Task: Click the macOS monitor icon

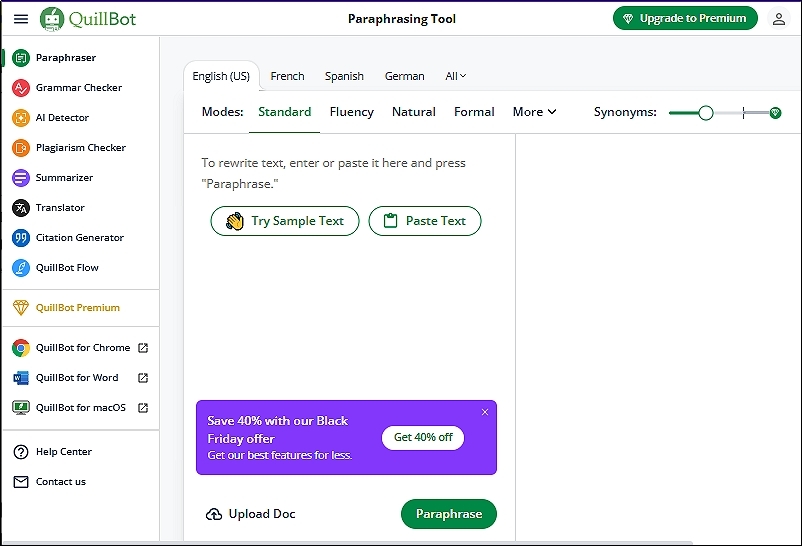Action: pos(21,408)
